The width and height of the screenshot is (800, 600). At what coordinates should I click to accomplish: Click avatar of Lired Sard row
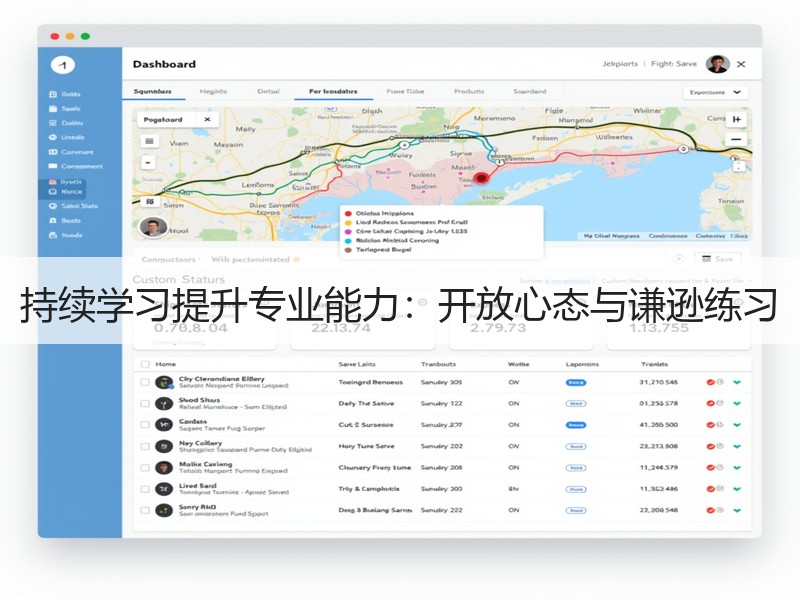click(x=164, y=489)
